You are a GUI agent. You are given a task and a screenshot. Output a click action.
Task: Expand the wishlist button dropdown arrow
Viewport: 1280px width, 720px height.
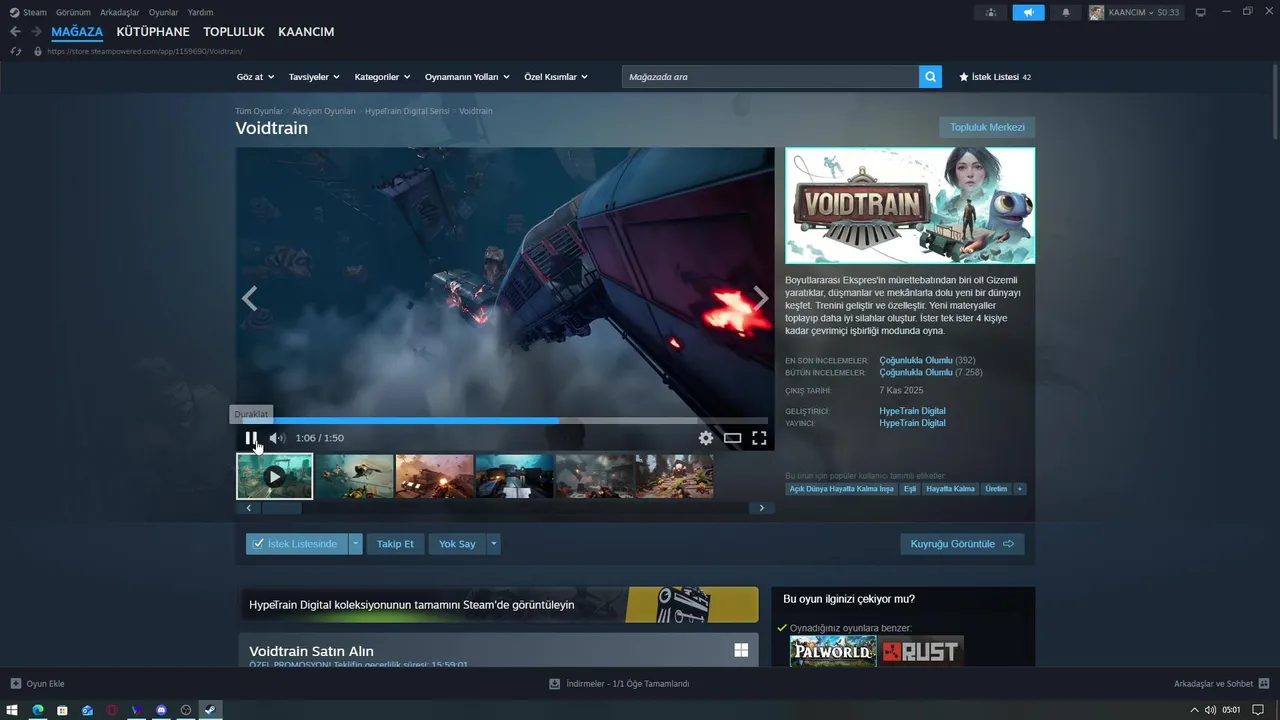pyautogui.click(x=355, y=544)
